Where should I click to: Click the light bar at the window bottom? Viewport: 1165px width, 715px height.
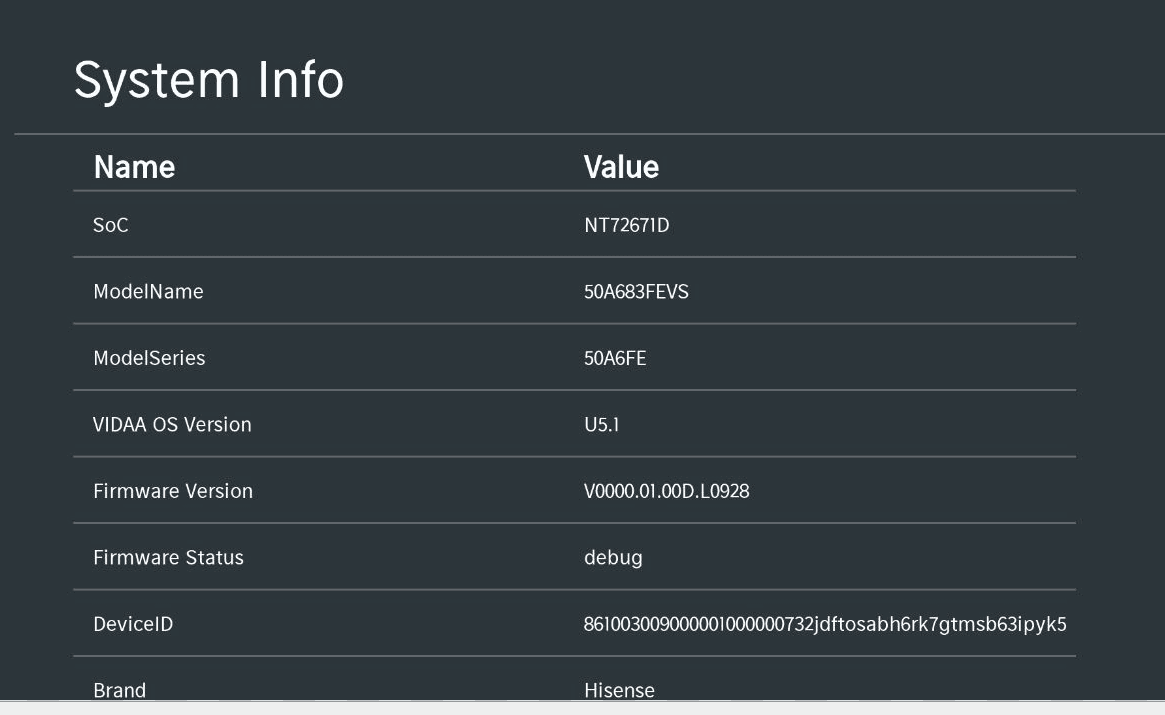[582, 708]
